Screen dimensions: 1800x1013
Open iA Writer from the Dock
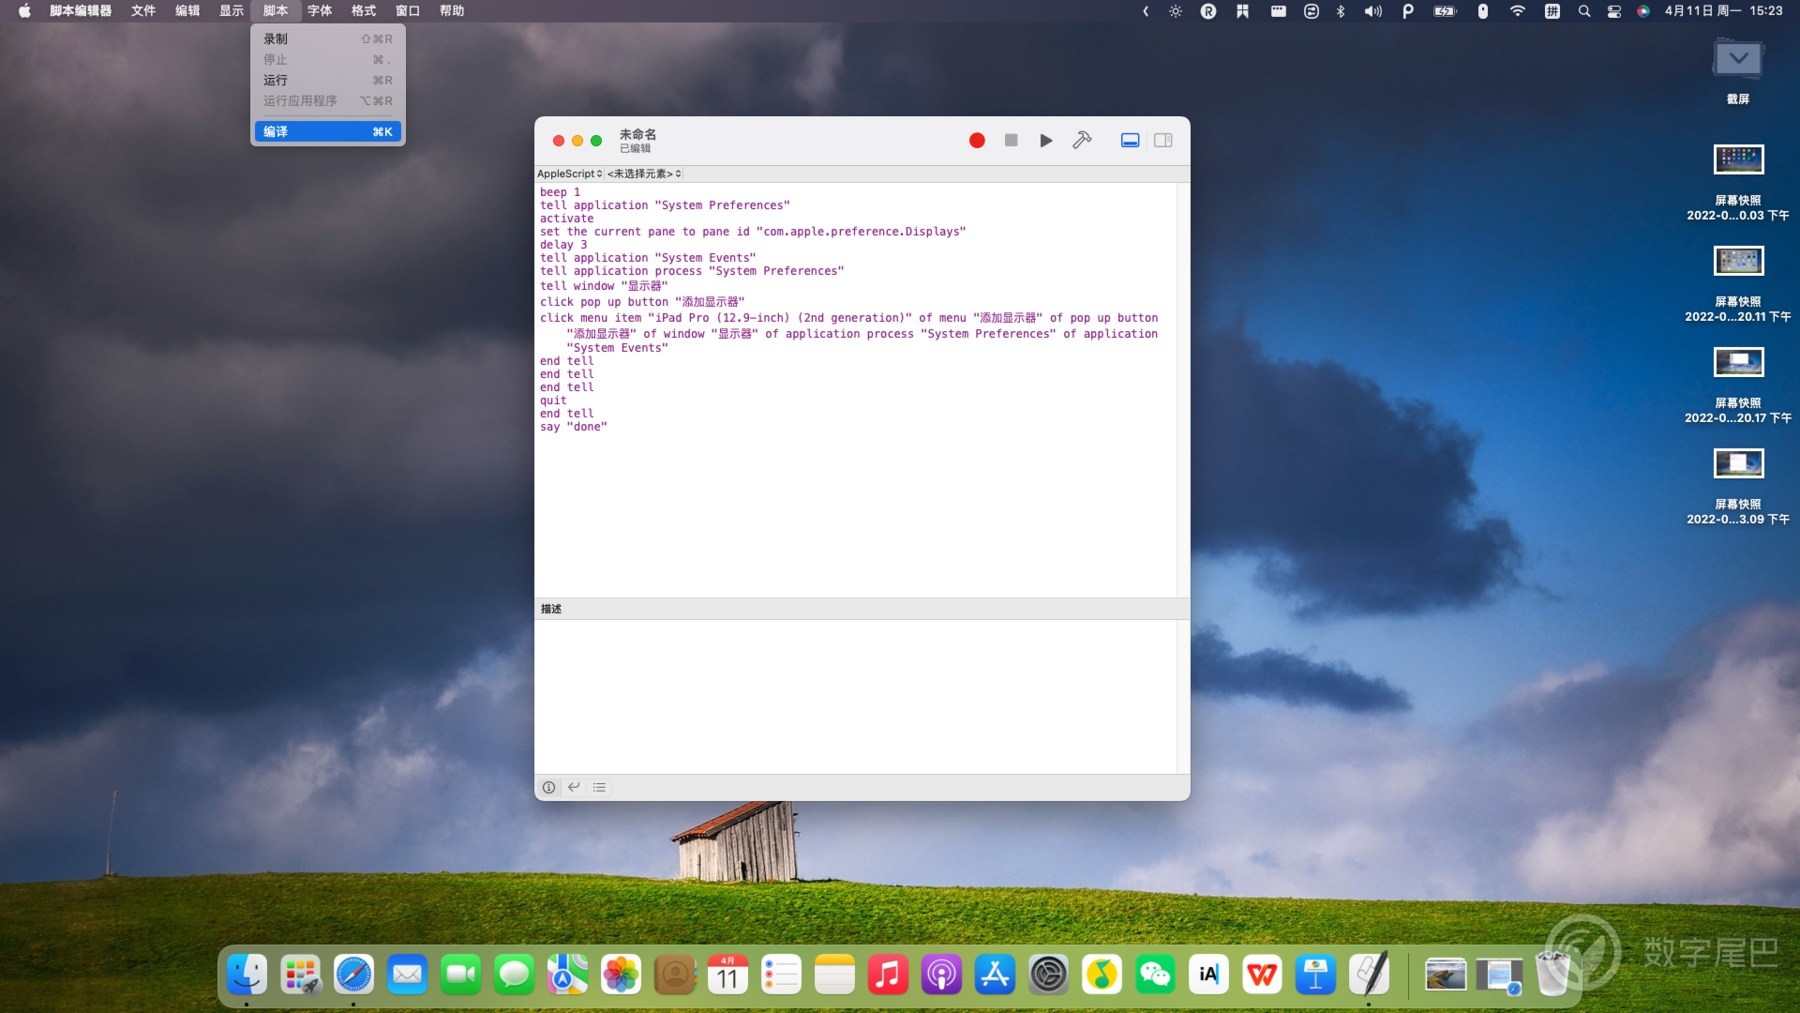pos(1209,974)
